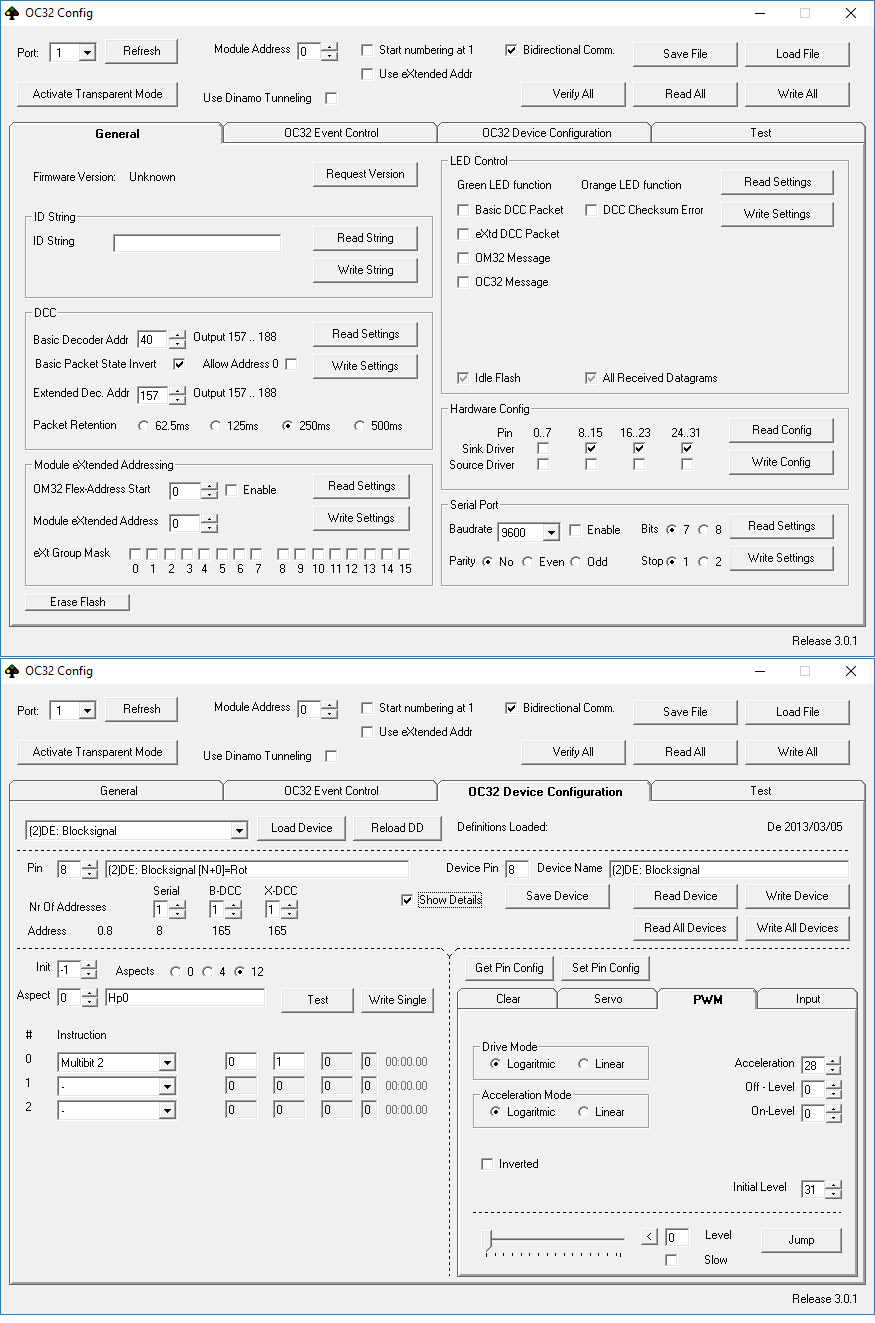The image size is (875, 1323).
Task: Open the Multibit 2 instruction dropdown
Action: click(x=167, y=1062)
